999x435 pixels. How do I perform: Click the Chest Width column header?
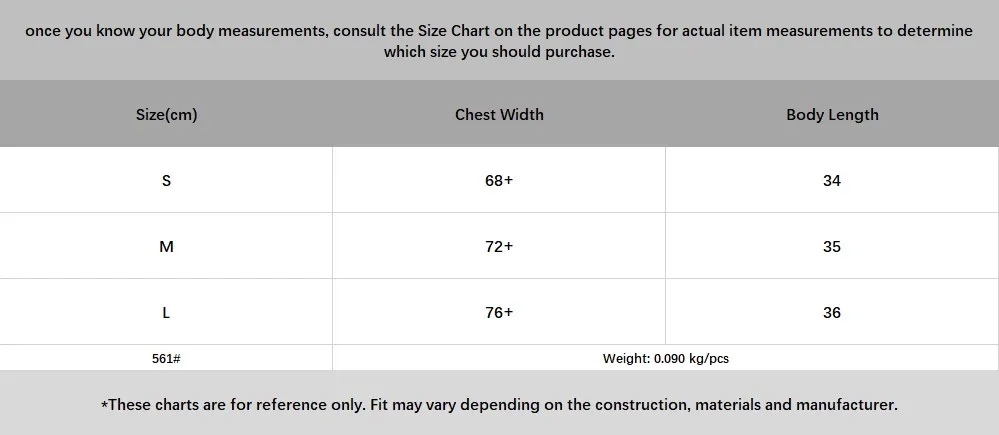tap(499, 115)
